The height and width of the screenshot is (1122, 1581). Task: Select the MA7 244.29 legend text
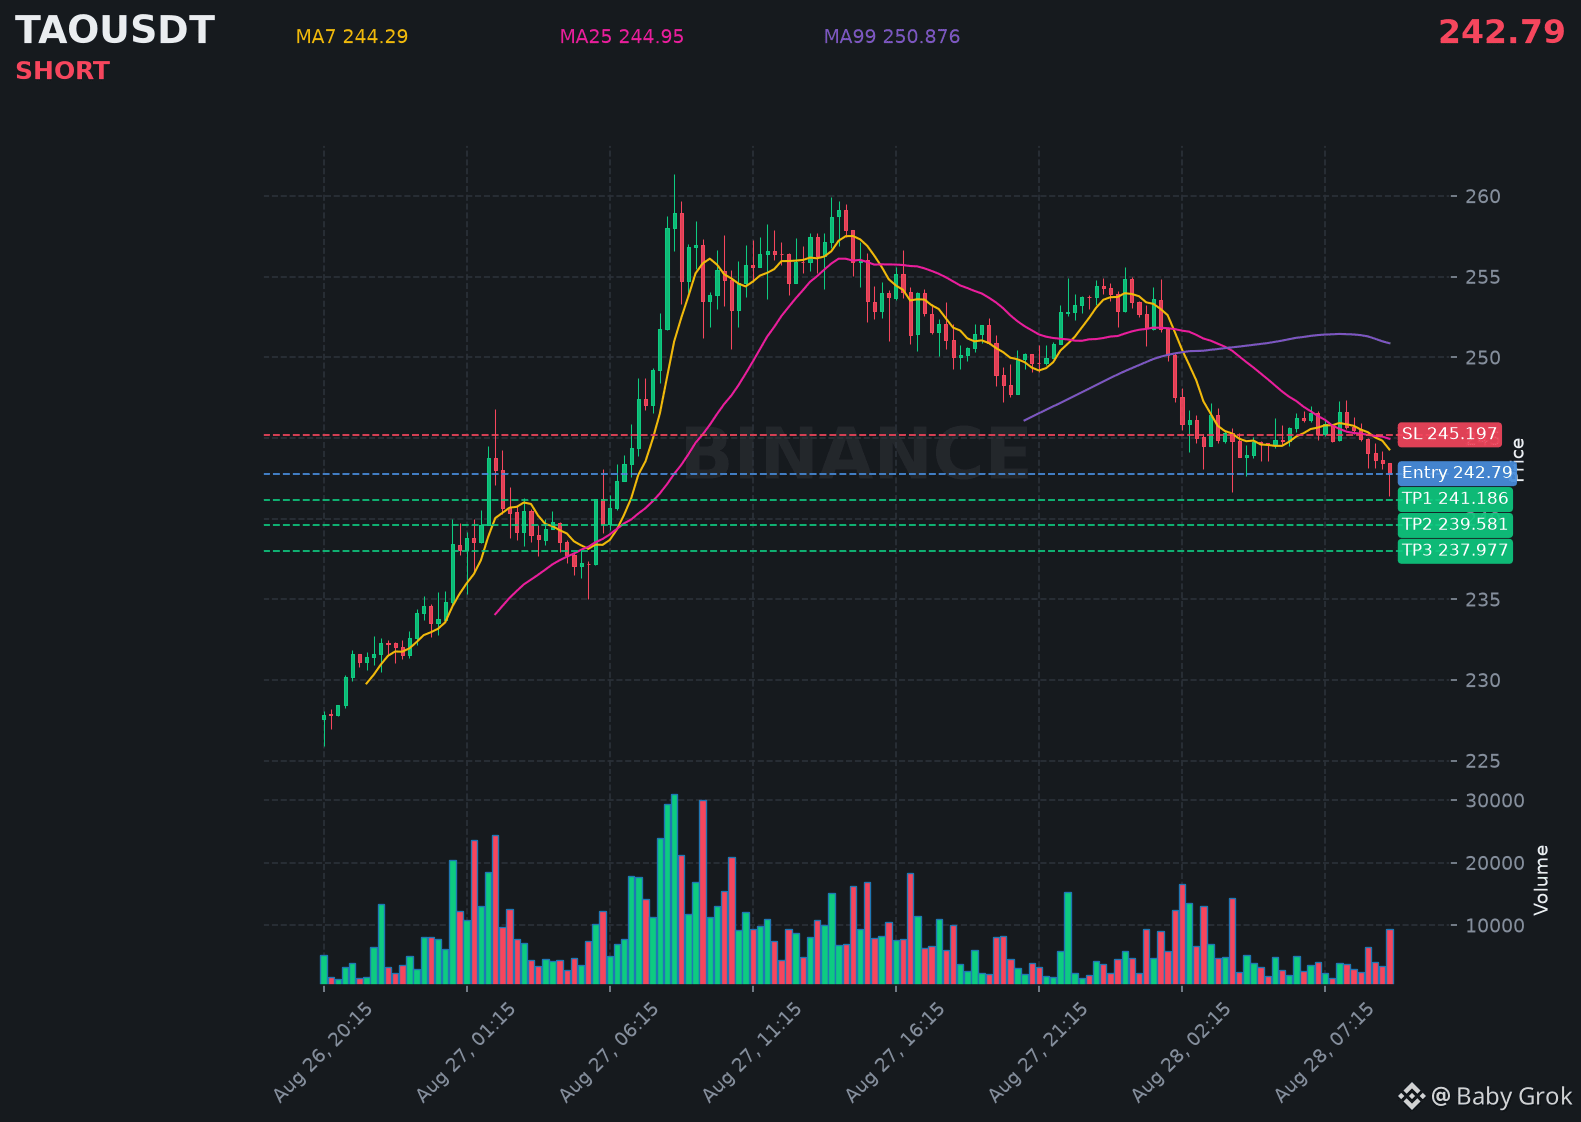tap(352, 37)
